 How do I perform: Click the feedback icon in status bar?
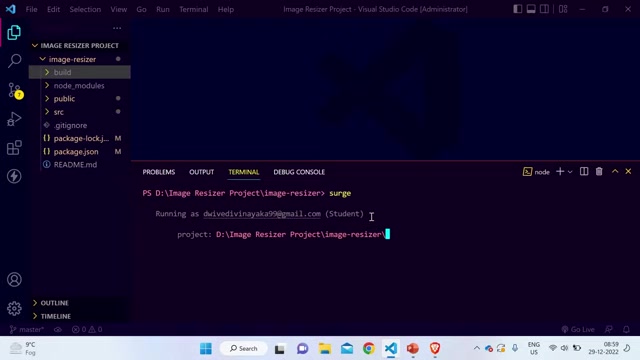[609, 329]
